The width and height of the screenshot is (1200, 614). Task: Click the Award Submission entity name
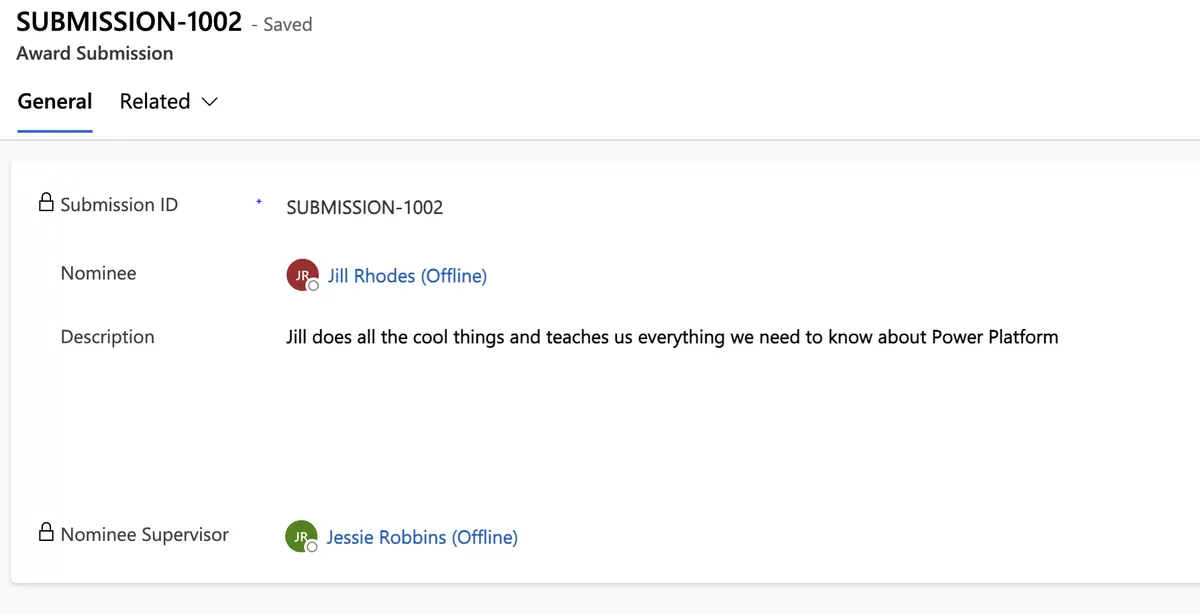[95, 53]
